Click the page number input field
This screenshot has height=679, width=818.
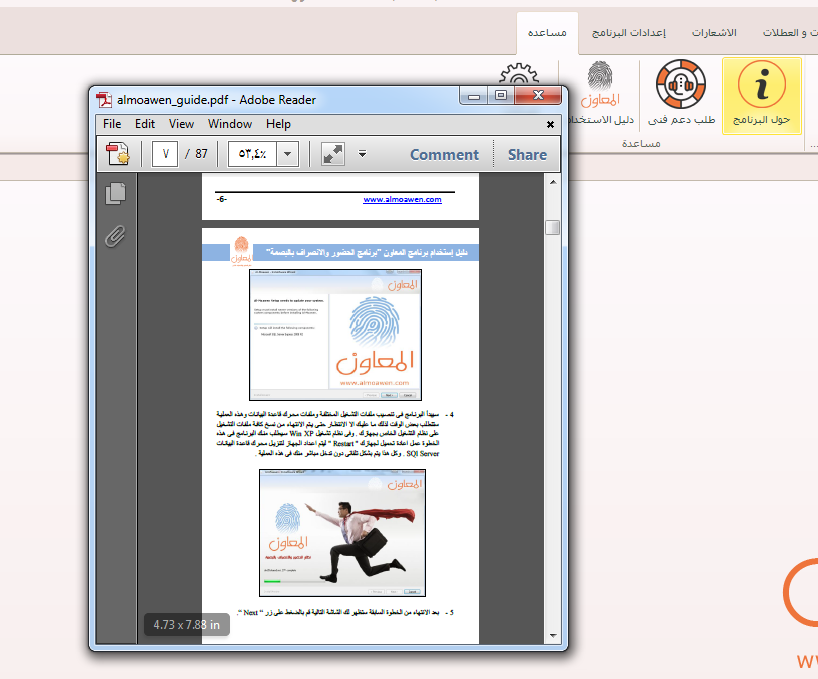click(x=165, y=154)
